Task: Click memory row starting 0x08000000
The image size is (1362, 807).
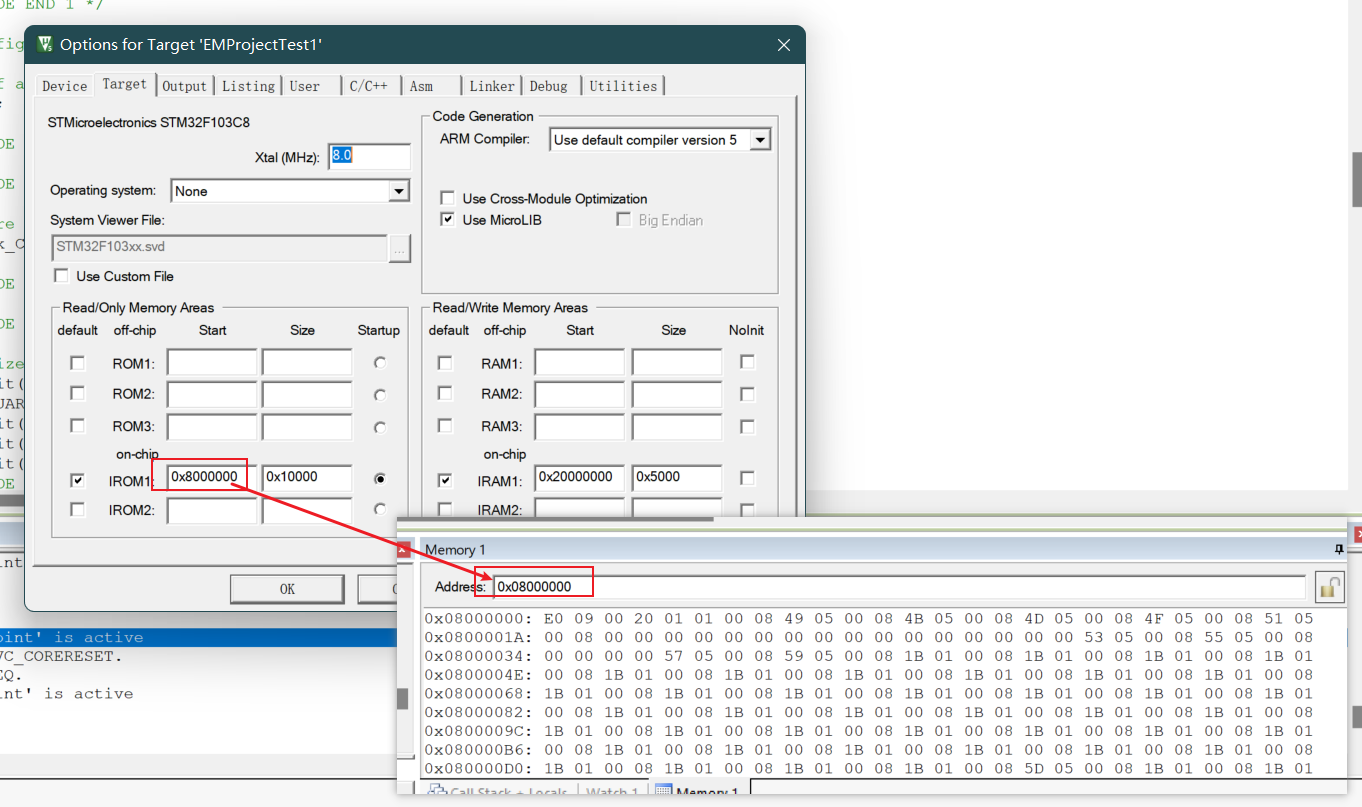Action: (869, 618)
